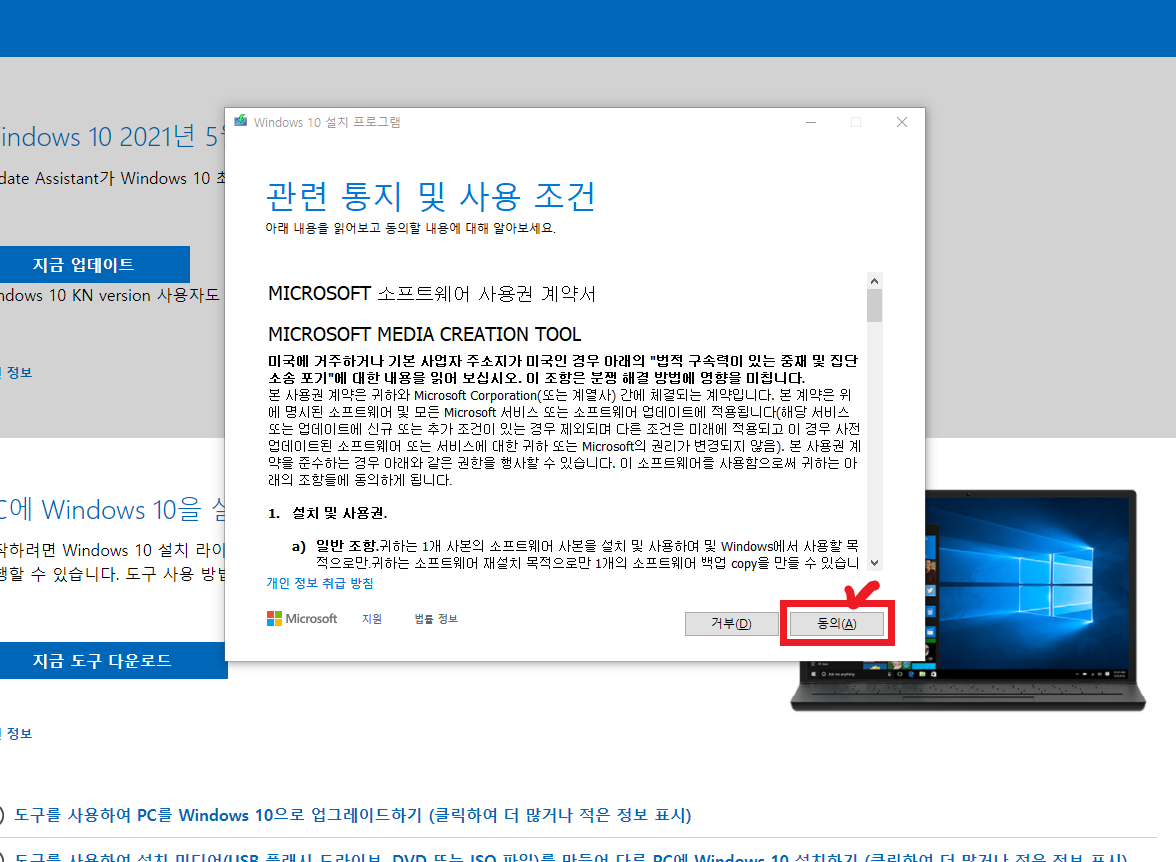Click the MICROSOFT 소프트웨어 사용권 계약서 text
1176x862 pixels.
pos(432,293)
